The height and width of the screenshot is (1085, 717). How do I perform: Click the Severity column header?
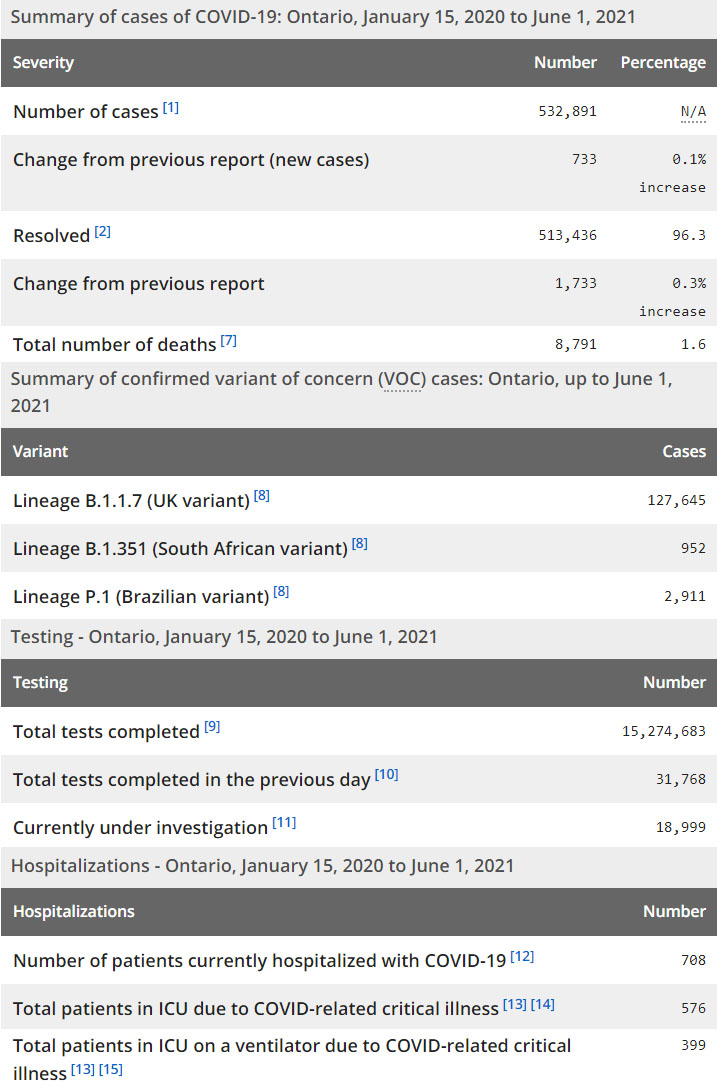pos(44,62)
